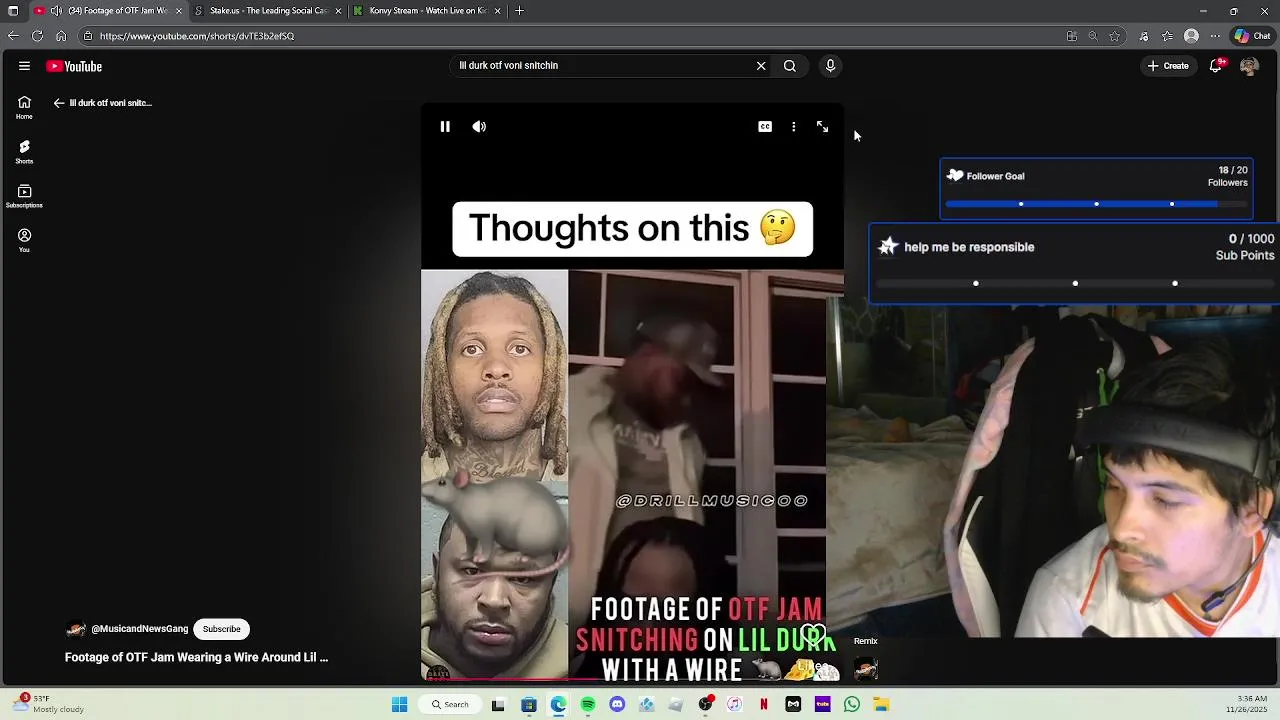1280x720 pixels.
Task: Switch to the Stake.us browser tab
Action: [x=268, y=11]
